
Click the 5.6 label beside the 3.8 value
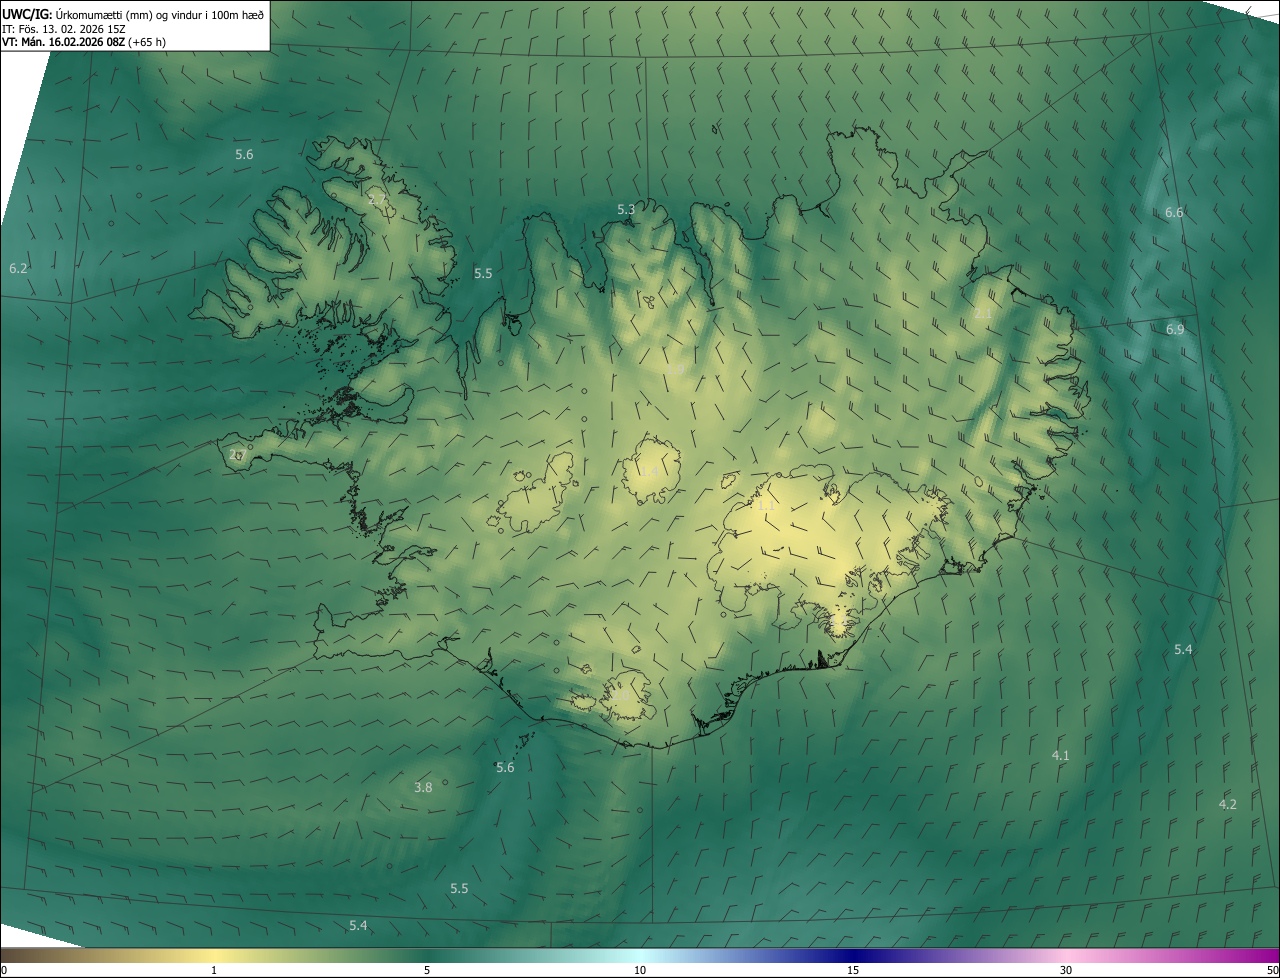(505, 767)
